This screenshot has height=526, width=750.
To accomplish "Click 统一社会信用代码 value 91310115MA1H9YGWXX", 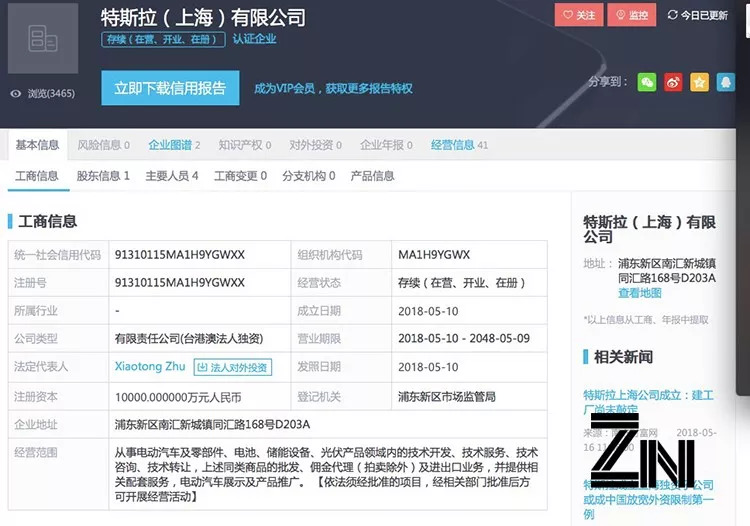I will (180, 255).
